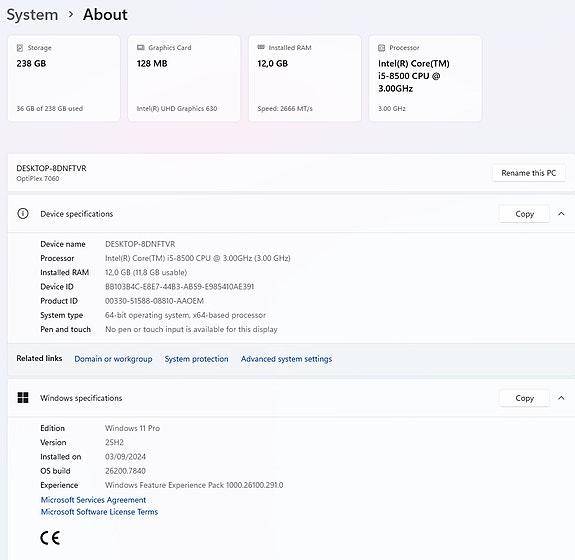Open Domain or workgroup link
575x560 pixels.
(x=113, y=359)
